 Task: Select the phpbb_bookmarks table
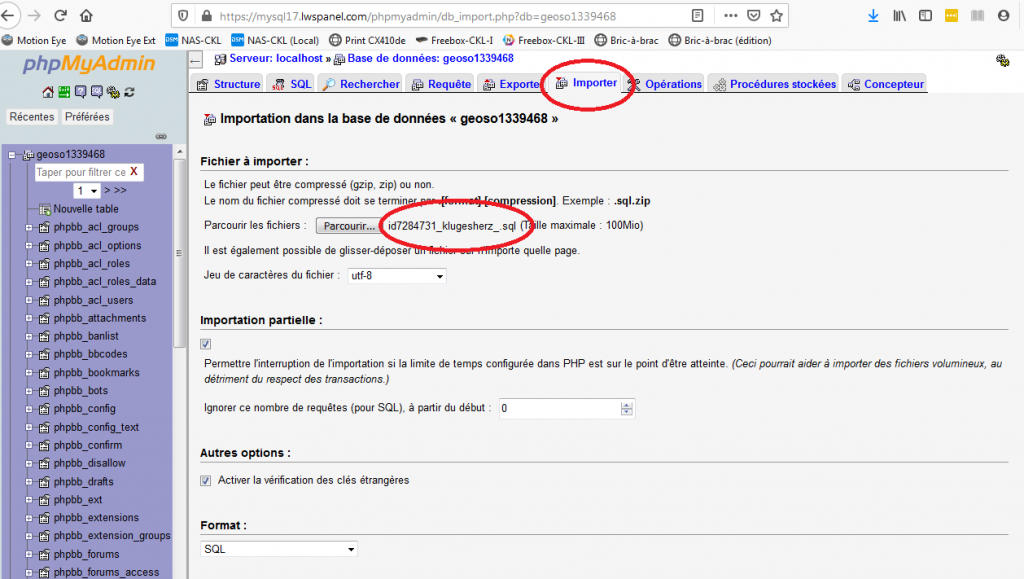click(97, 373)
